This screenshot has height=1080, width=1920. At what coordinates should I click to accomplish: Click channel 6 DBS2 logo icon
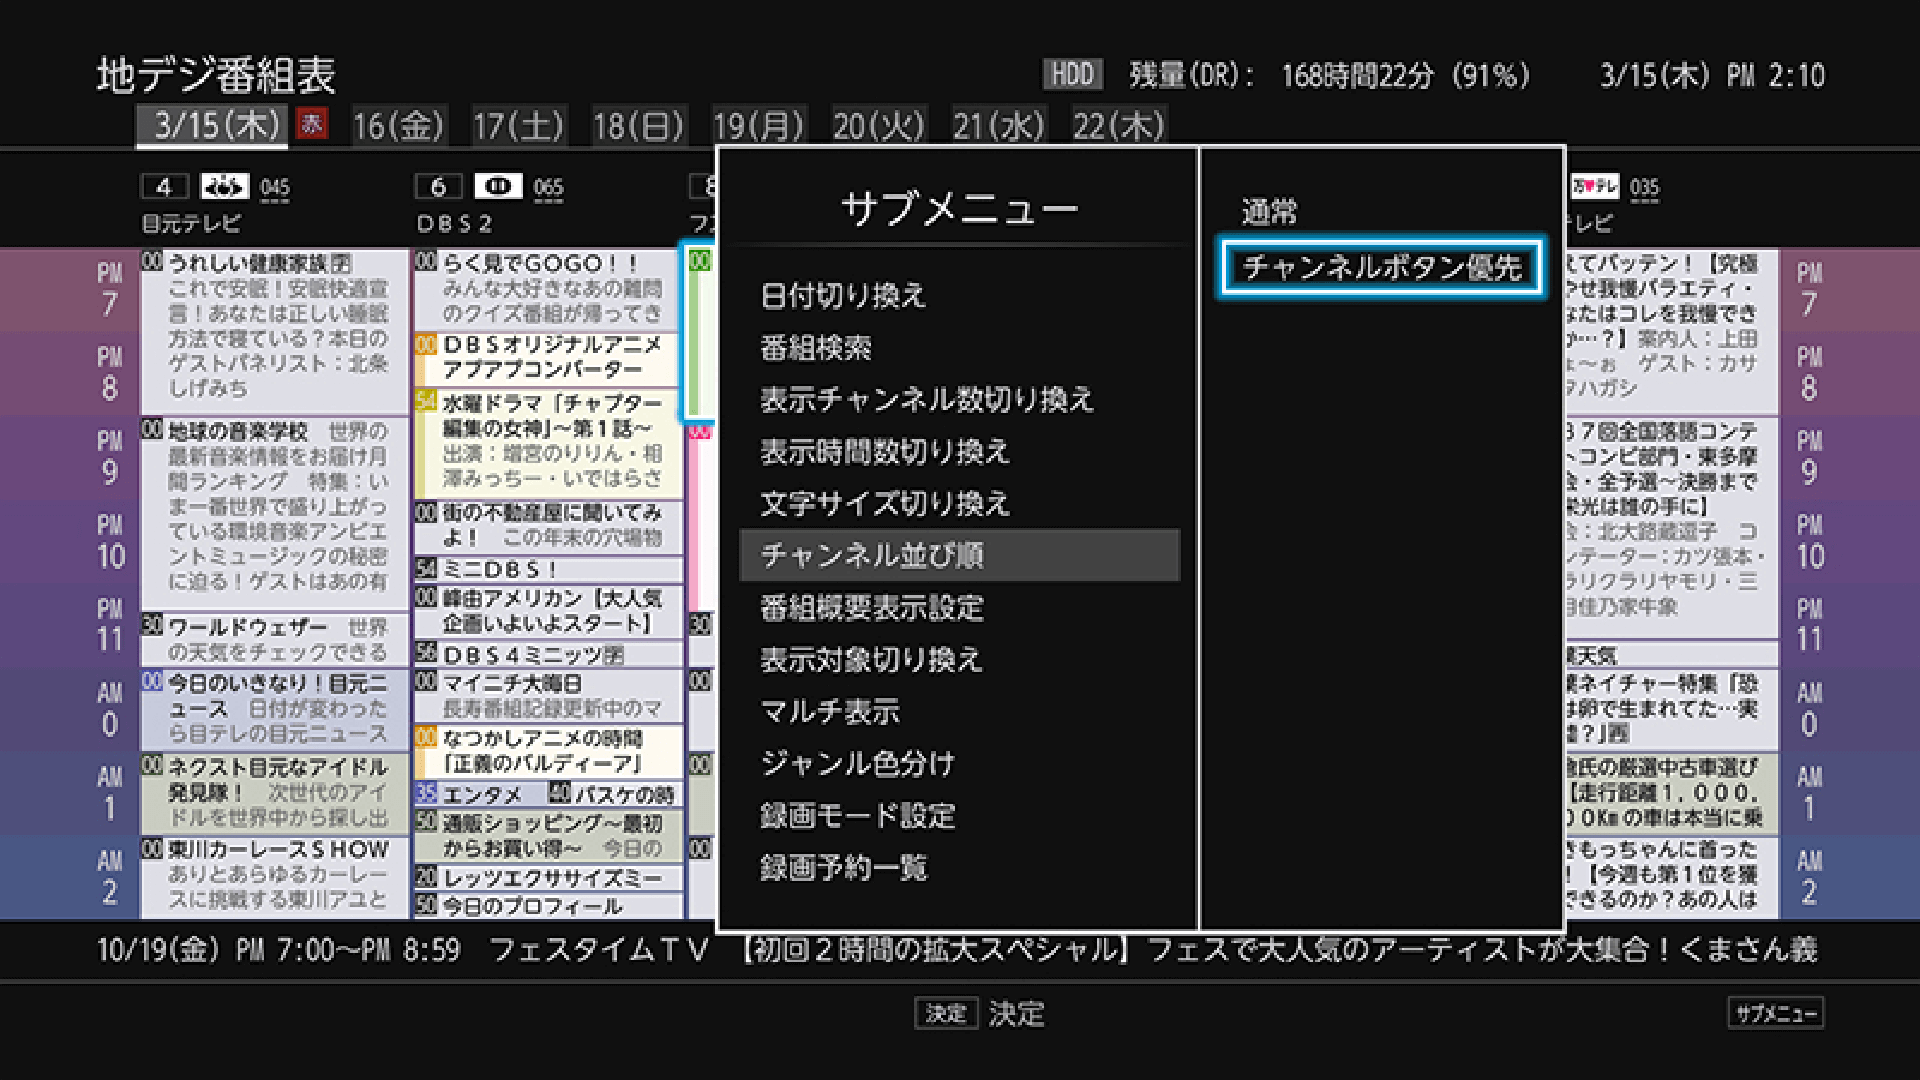coord(498,187)
